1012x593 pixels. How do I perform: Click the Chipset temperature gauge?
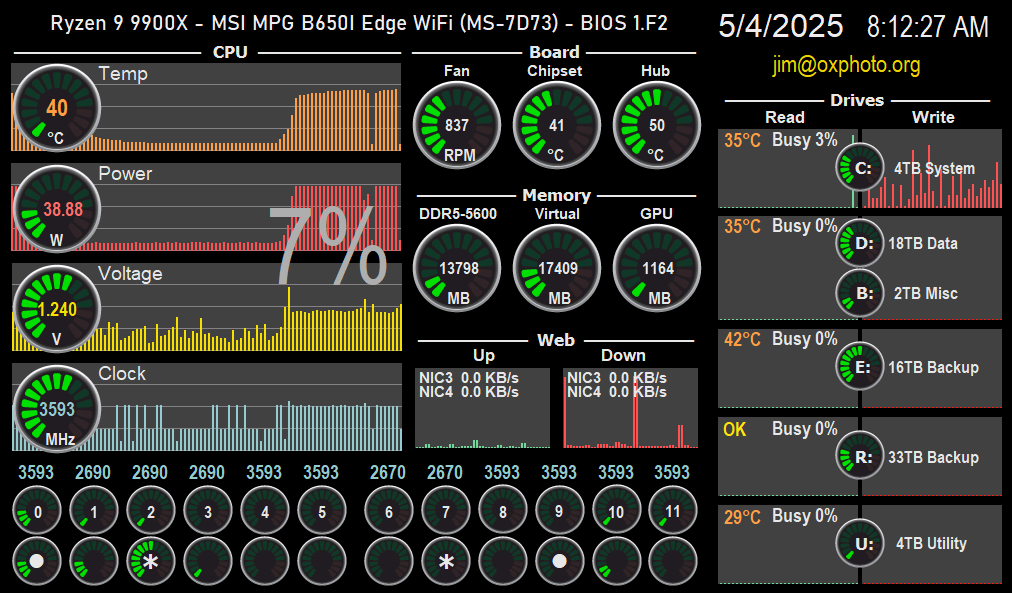click(x=557, y=126)
